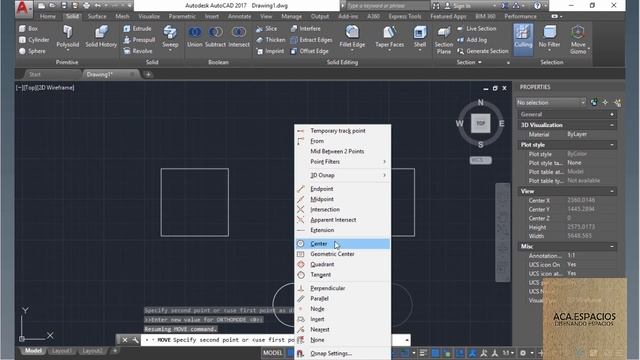
Task: Choose Tangent from the osnap menu
Action: (342, 275)
